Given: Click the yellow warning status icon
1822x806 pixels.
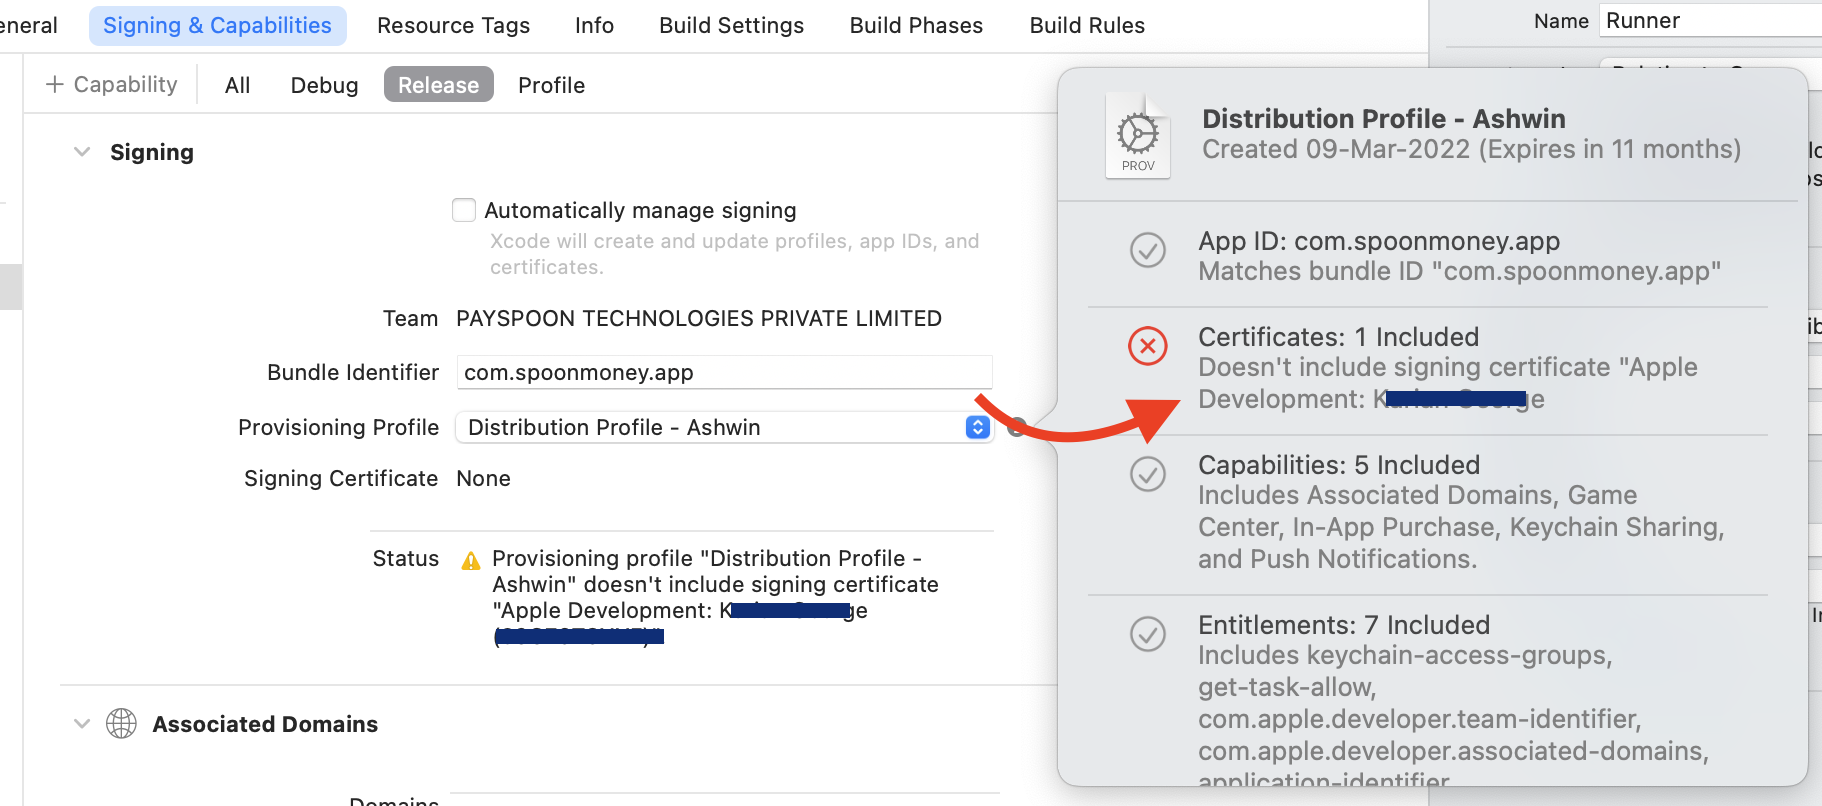Looking at the screenshot, I should [x=471, y=561].
